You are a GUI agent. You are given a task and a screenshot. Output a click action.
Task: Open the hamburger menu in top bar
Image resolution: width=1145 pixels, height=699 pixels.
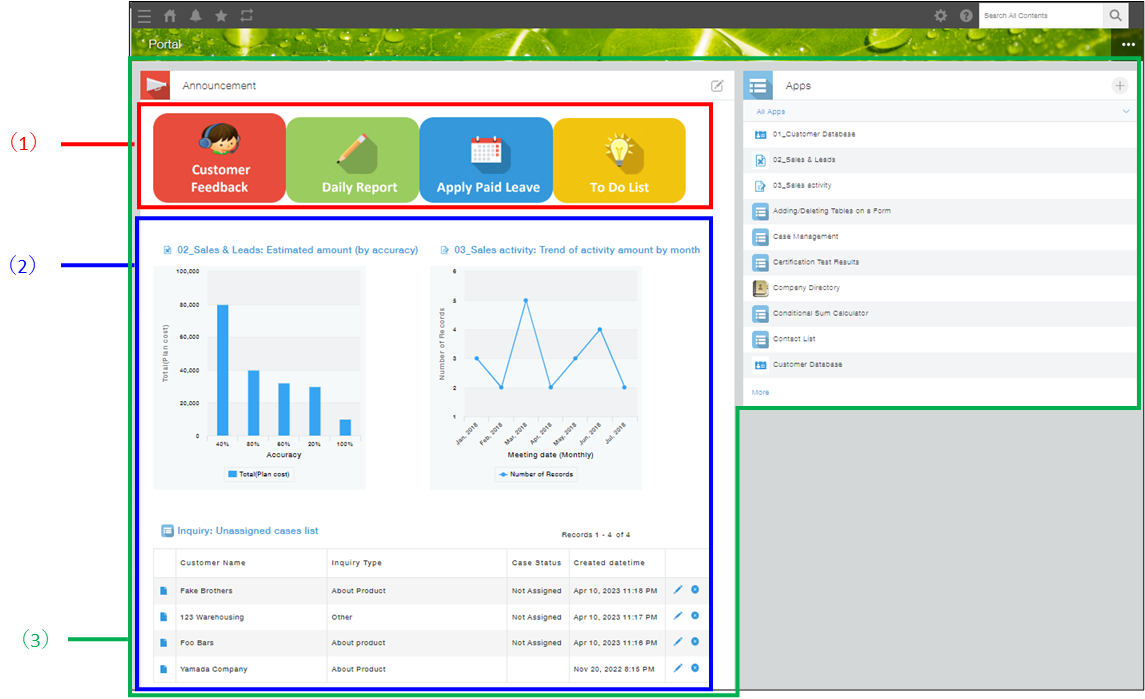144,15
